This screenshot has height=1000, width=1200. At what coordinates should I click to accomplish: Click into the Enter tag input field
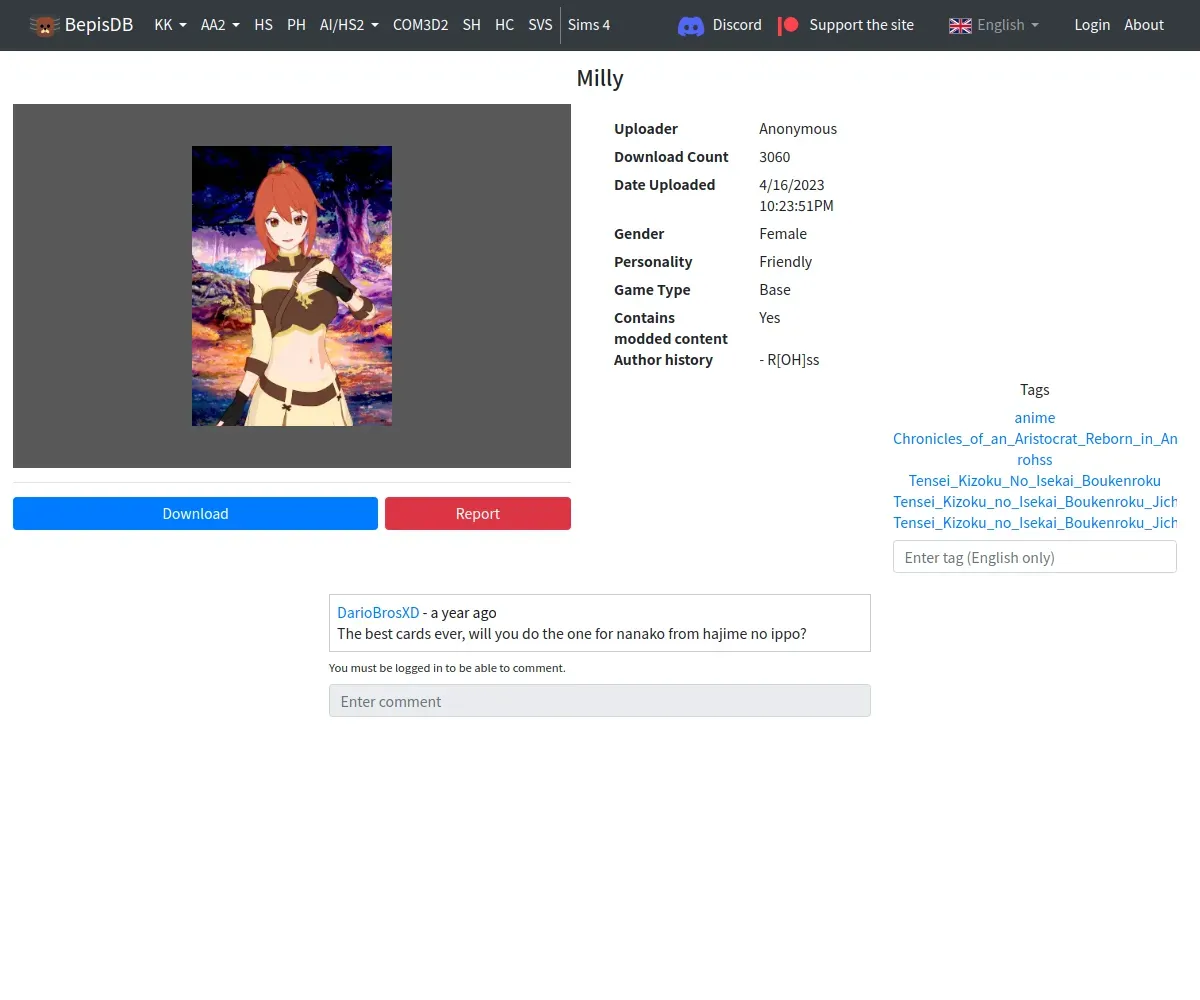point(1035,557)
